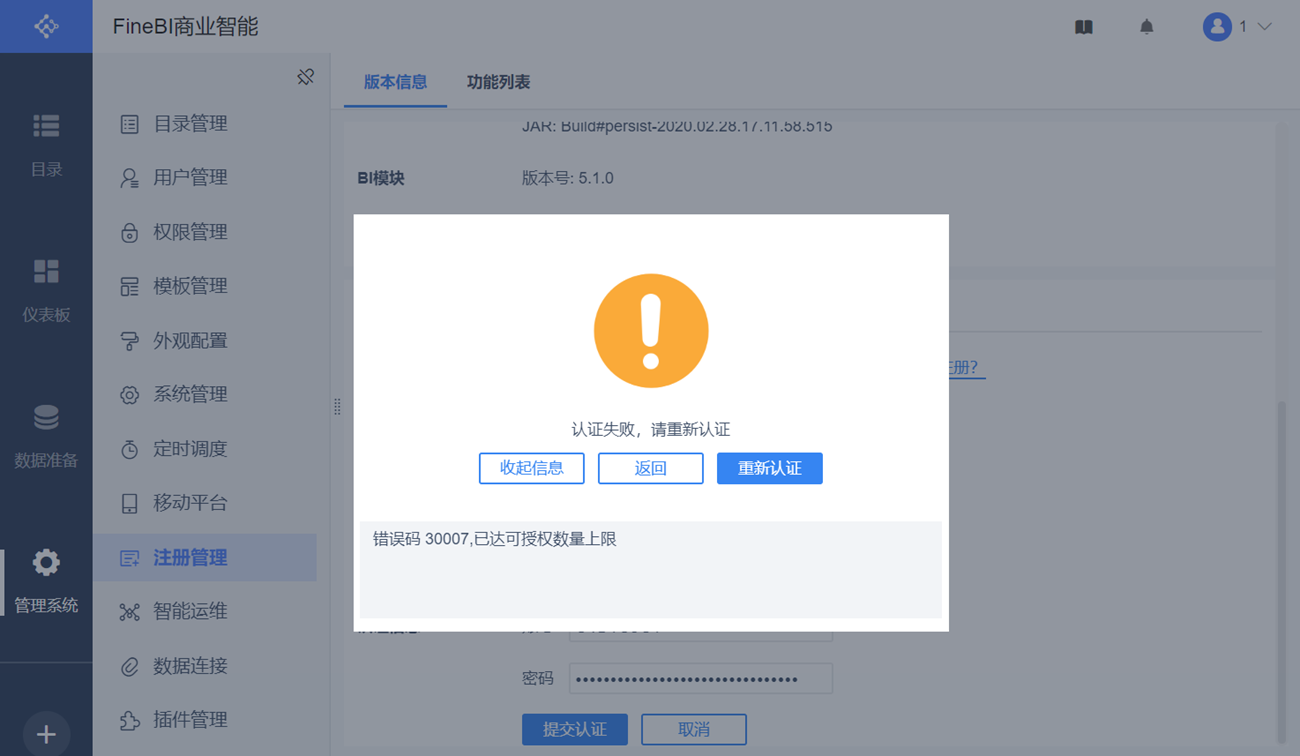1300x756 pixels.
Task: Unpin the sidebar with pin icon
Action: pyautogui.click(x=306, y=77)
